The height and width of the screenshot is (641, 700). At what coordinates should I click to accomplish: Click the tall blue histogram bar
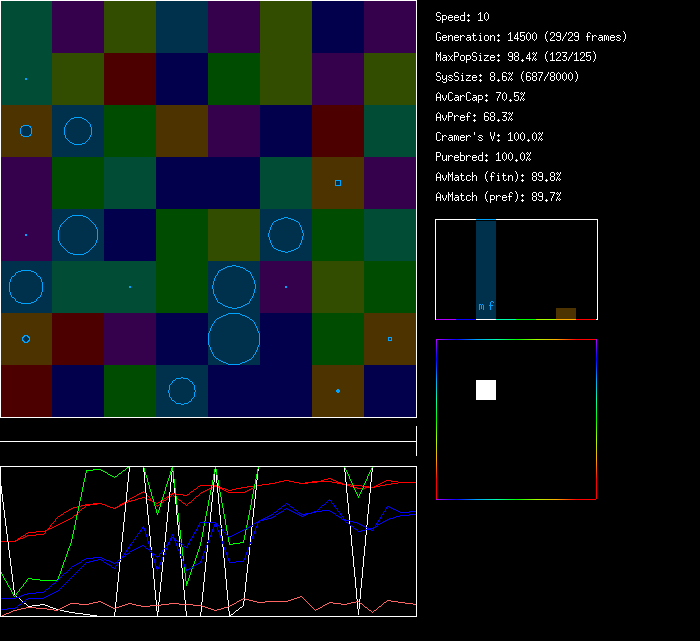pos(486,260)
